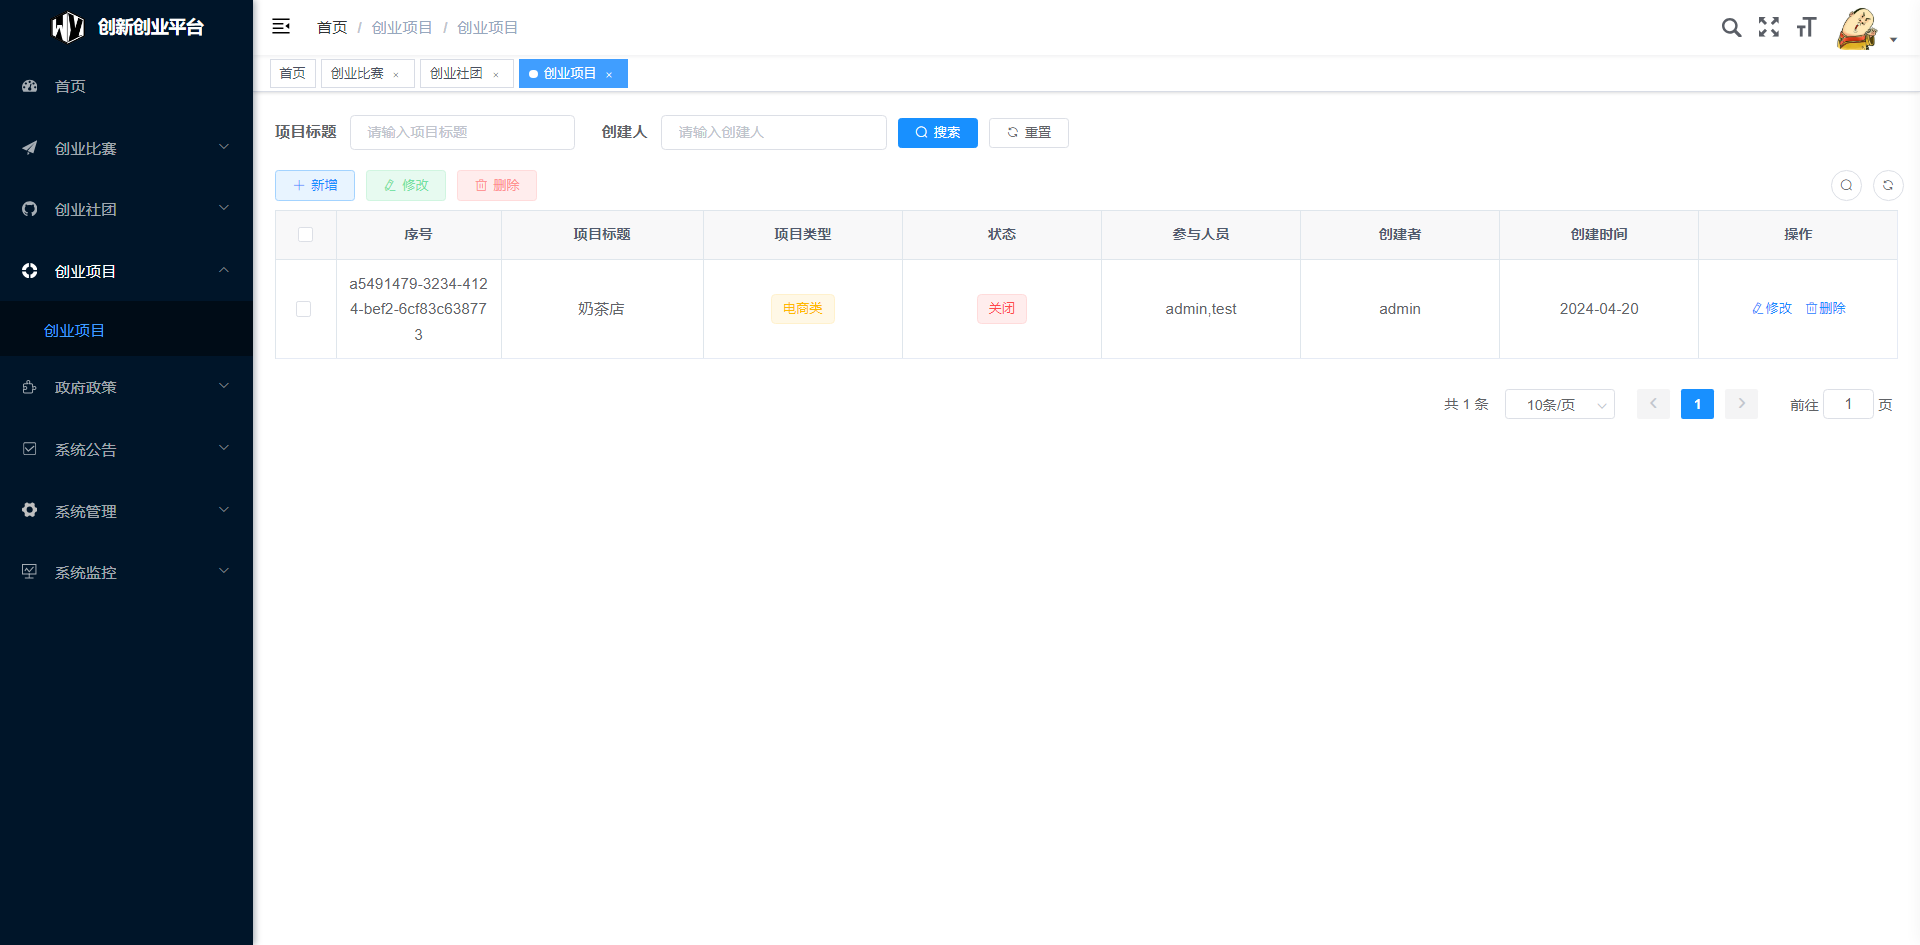The image size is (1920, 945).
Task: Go to next page arrow
Action: [1741, 404]
